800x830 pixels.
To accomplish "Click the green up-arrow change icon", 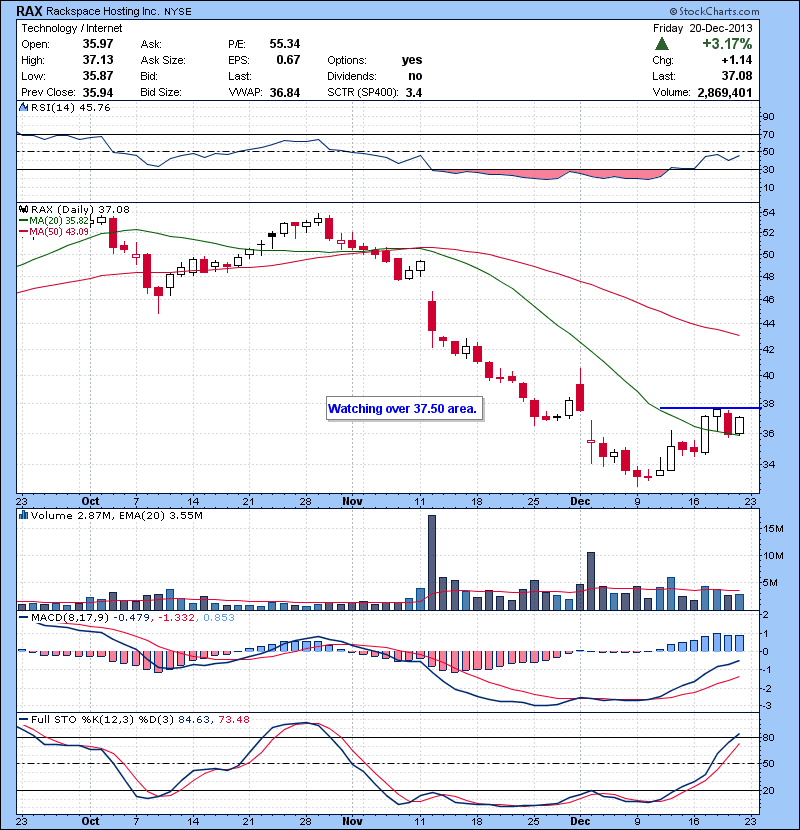I will [x=661, y=44].
